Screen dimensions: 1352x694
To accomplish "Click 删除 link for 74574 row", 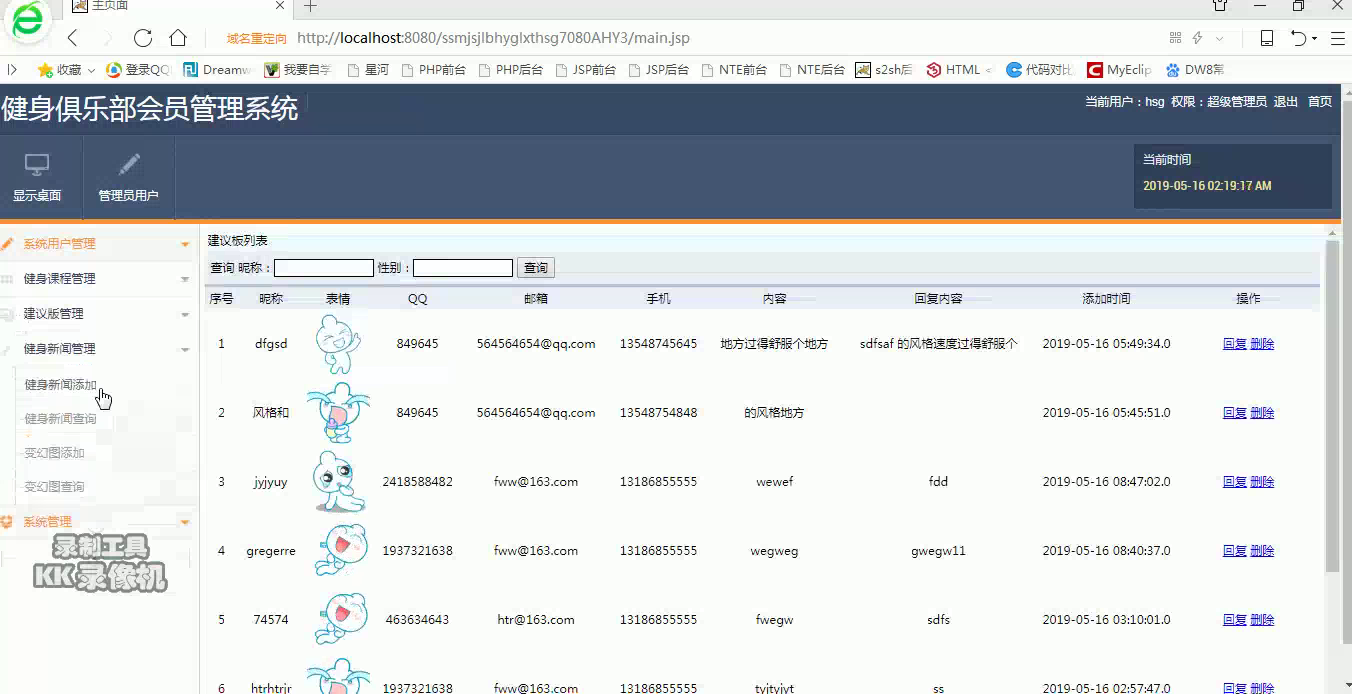I will [x=1262, y=620].
